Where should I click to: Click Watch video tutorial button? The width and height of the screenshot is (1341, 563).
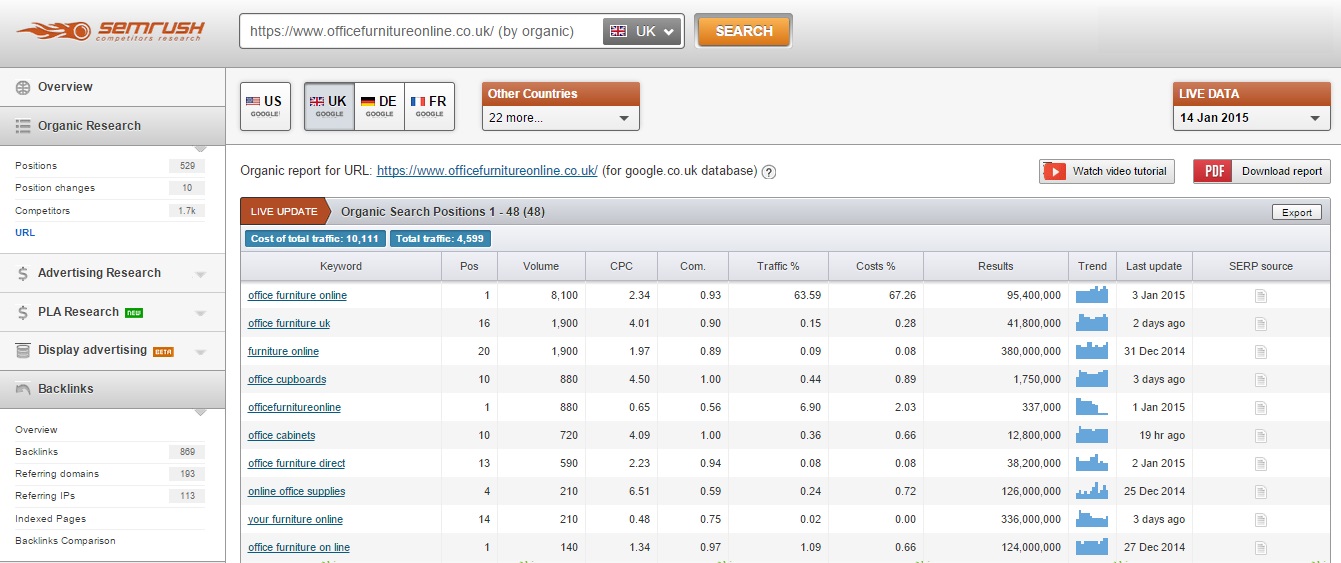click(1107, 171)
